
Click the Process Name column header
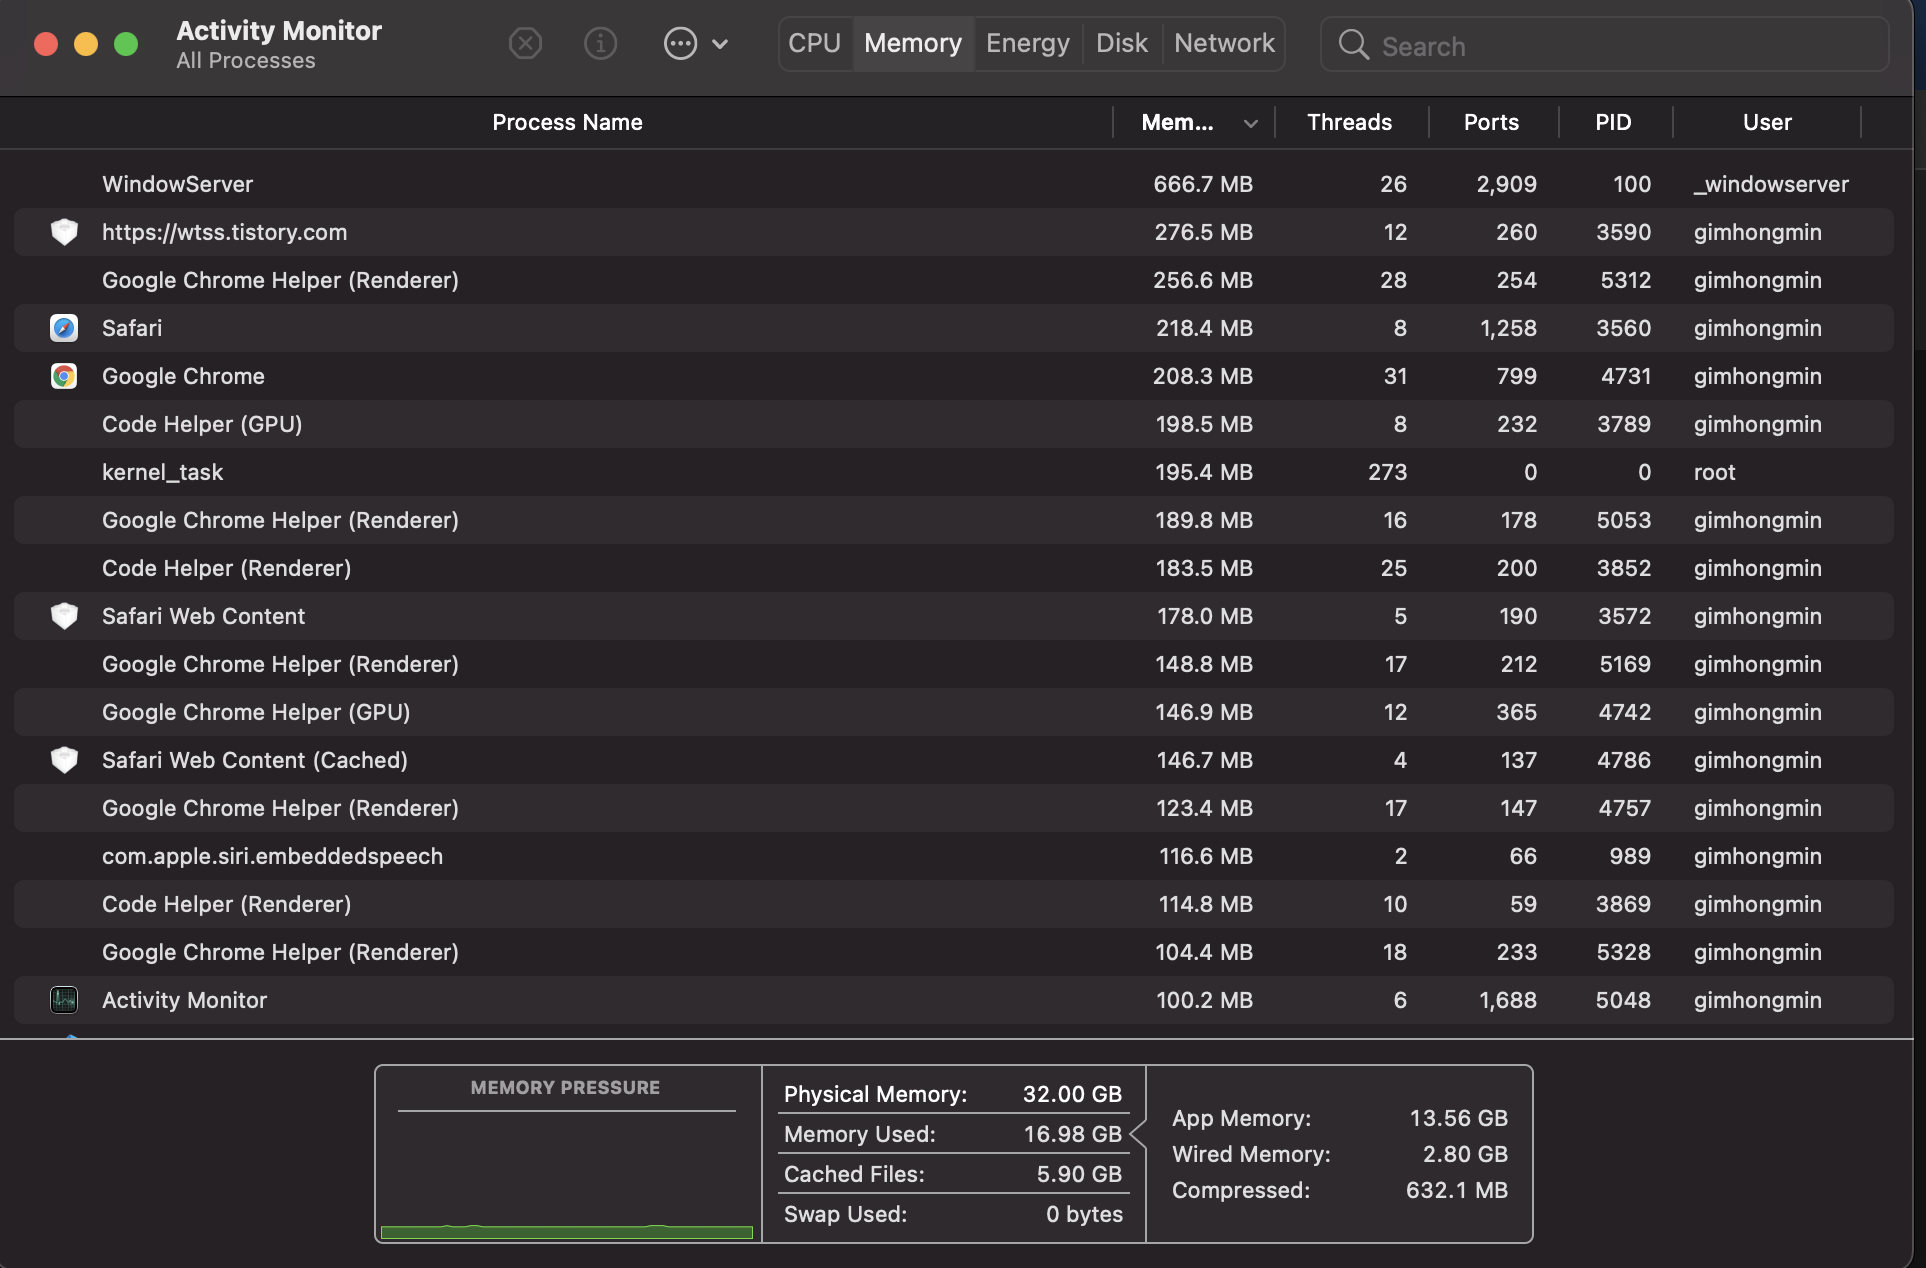(567, 122)
